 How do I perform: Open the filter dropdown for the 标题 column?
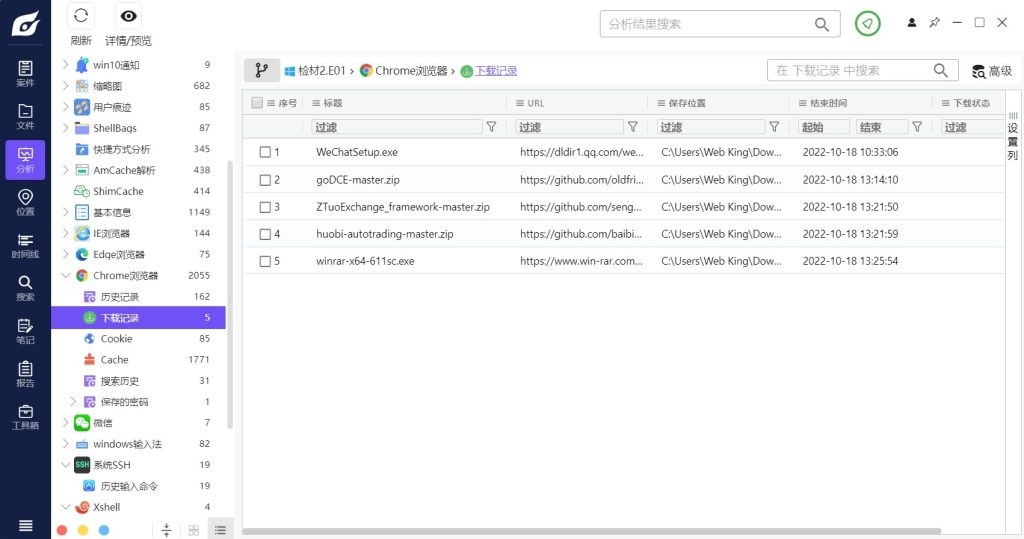click(491, 127)
